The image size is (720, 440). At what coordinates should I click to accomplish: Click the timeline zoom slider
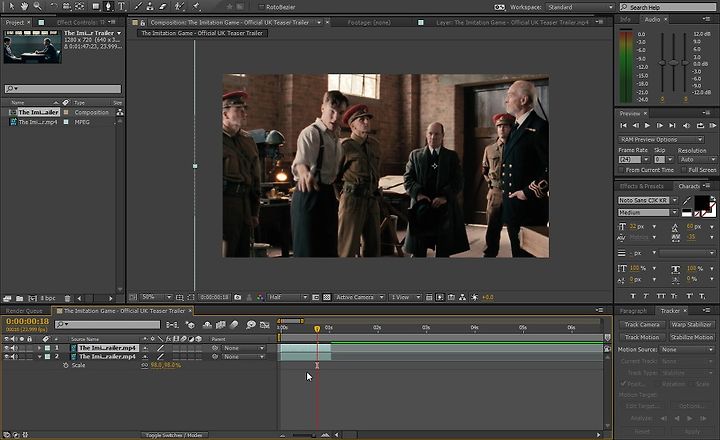[x=304, y=435]
